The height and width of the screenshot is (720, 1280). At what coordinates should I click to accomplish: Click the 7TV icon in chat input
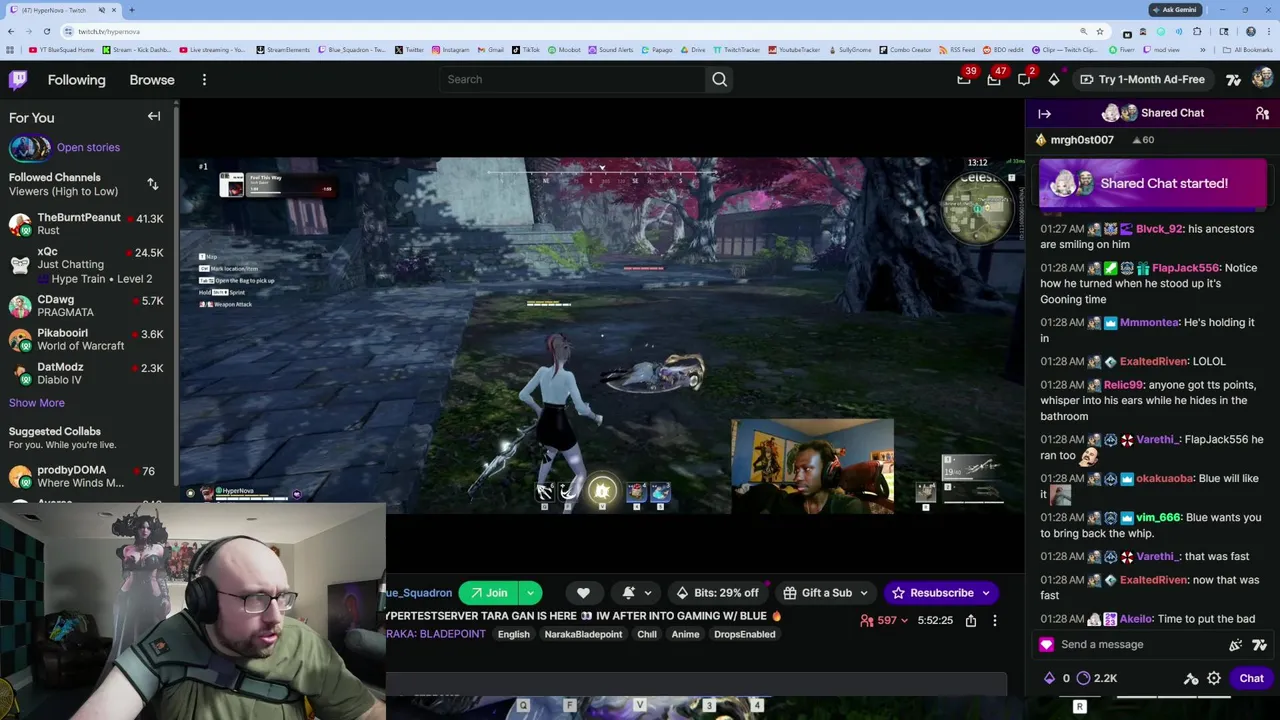click(1259, 645)
